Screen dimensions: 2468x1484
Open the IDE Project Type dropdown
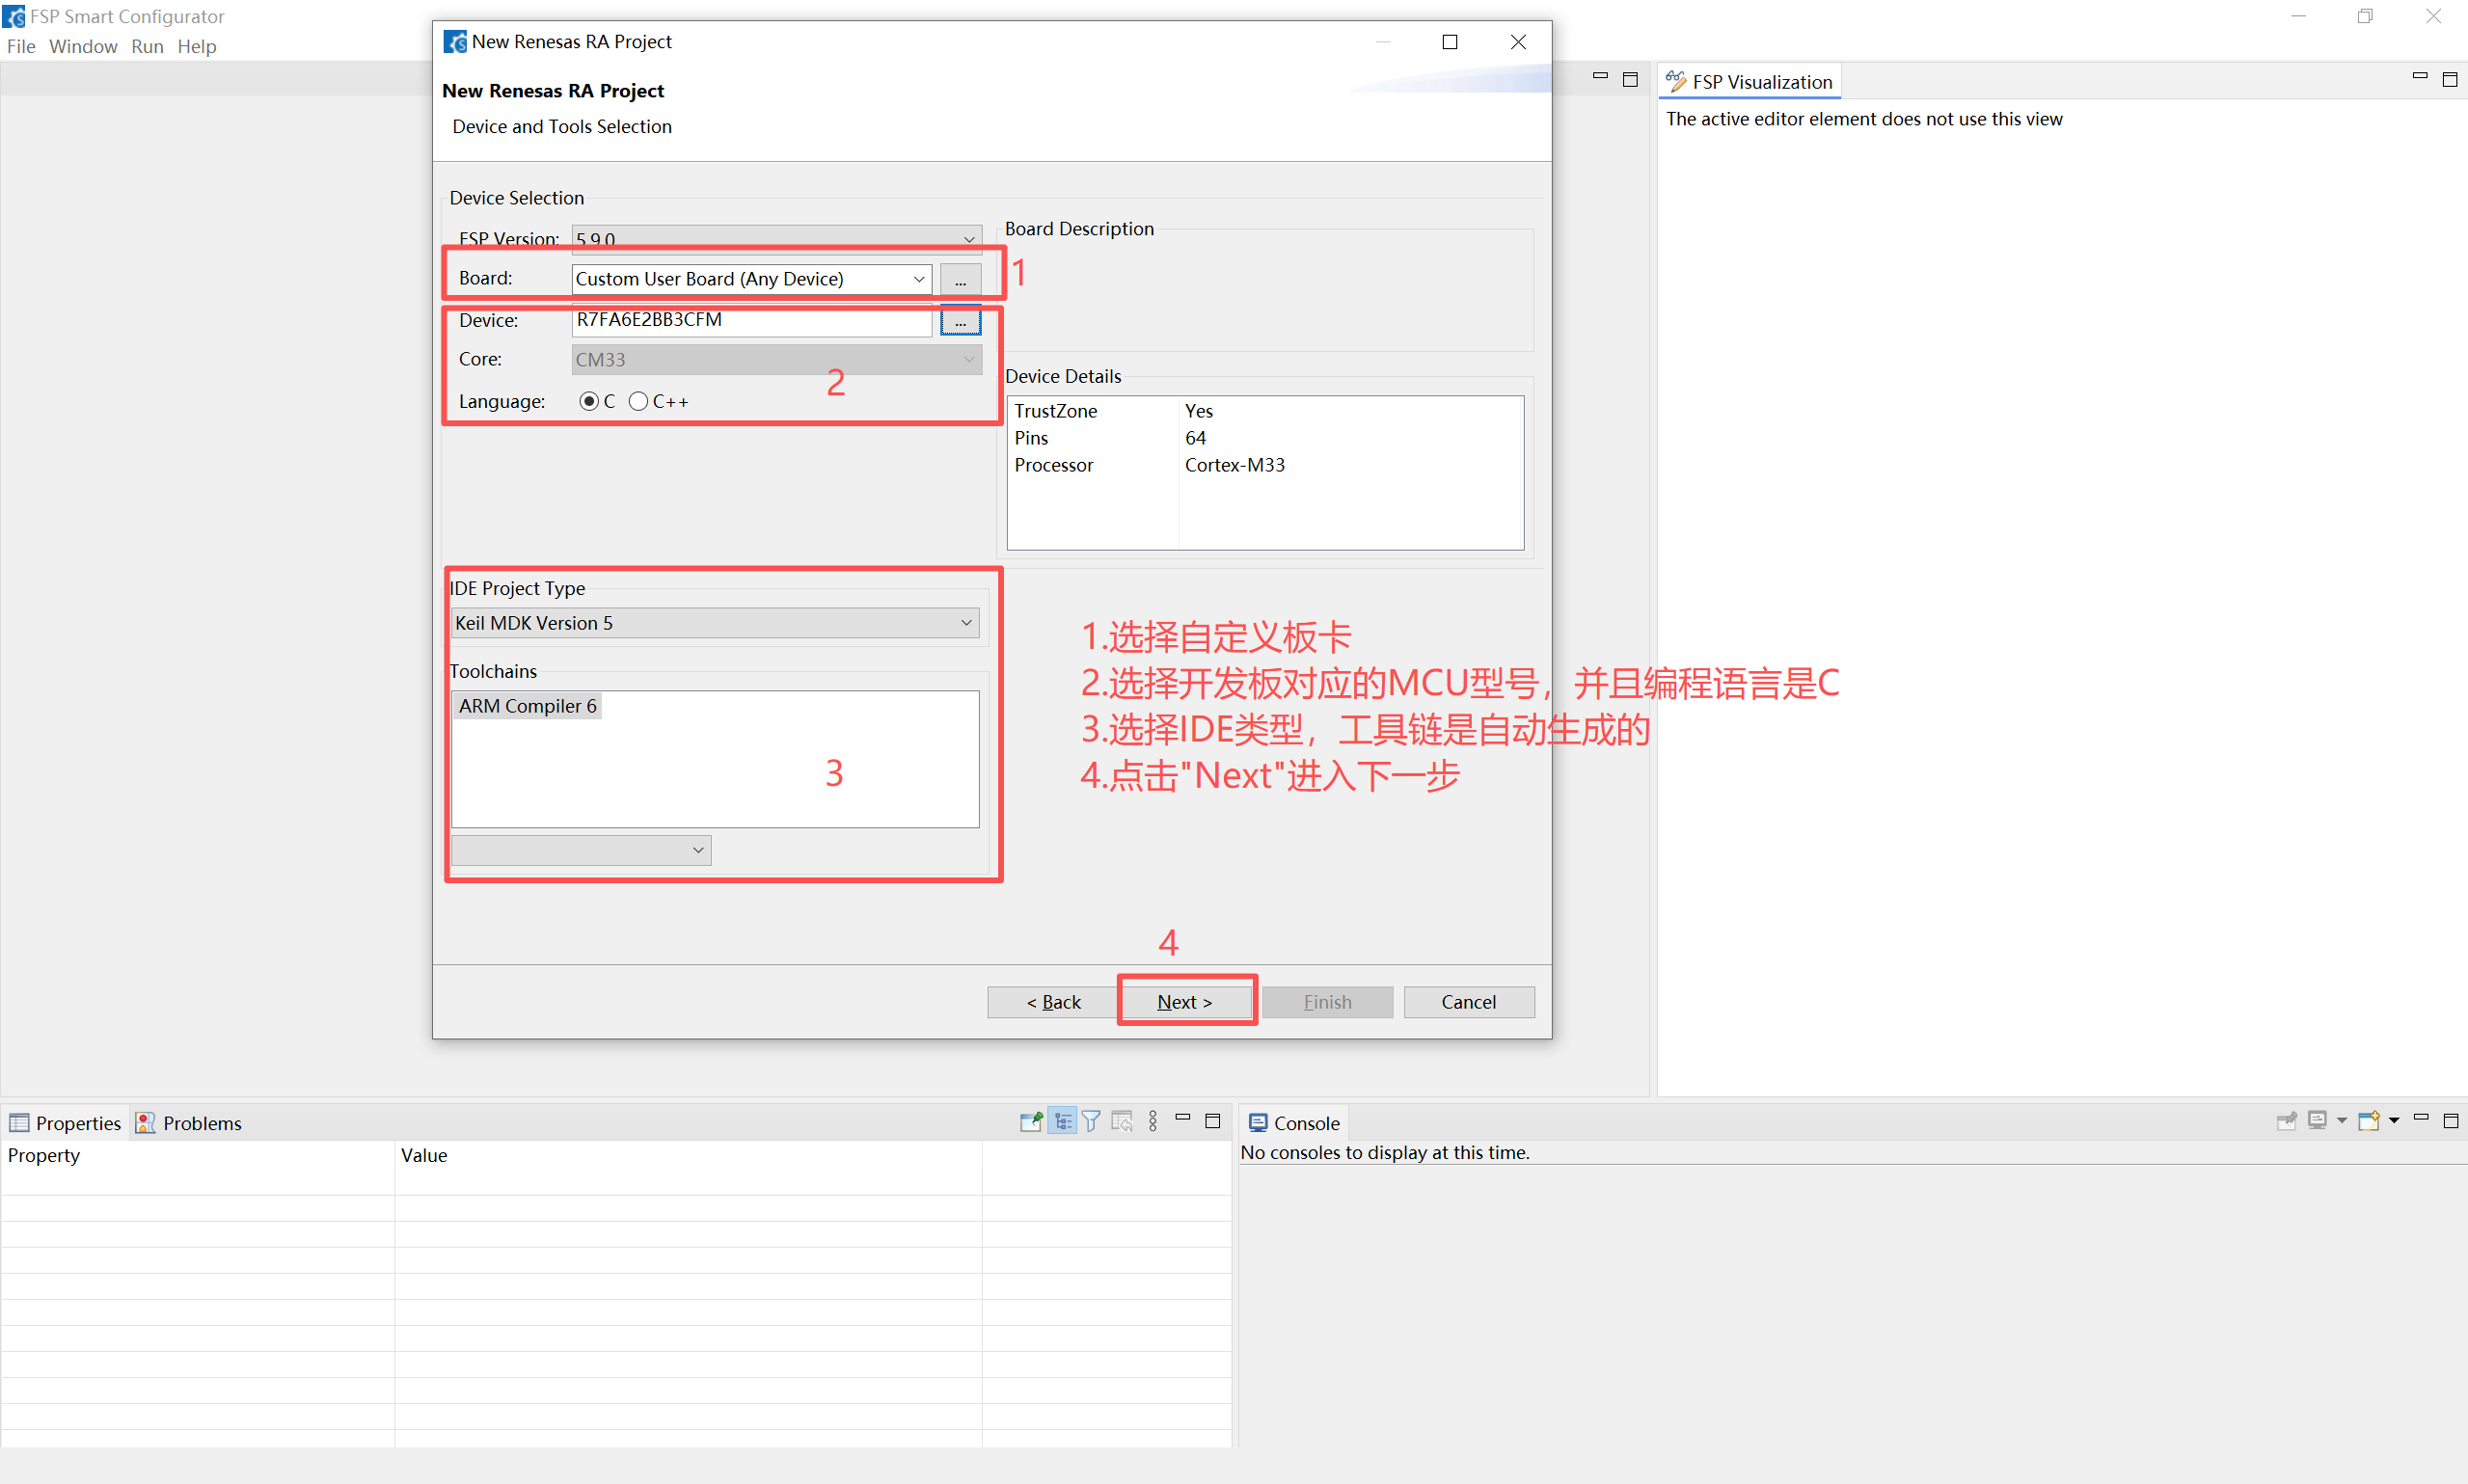(967, 623)
